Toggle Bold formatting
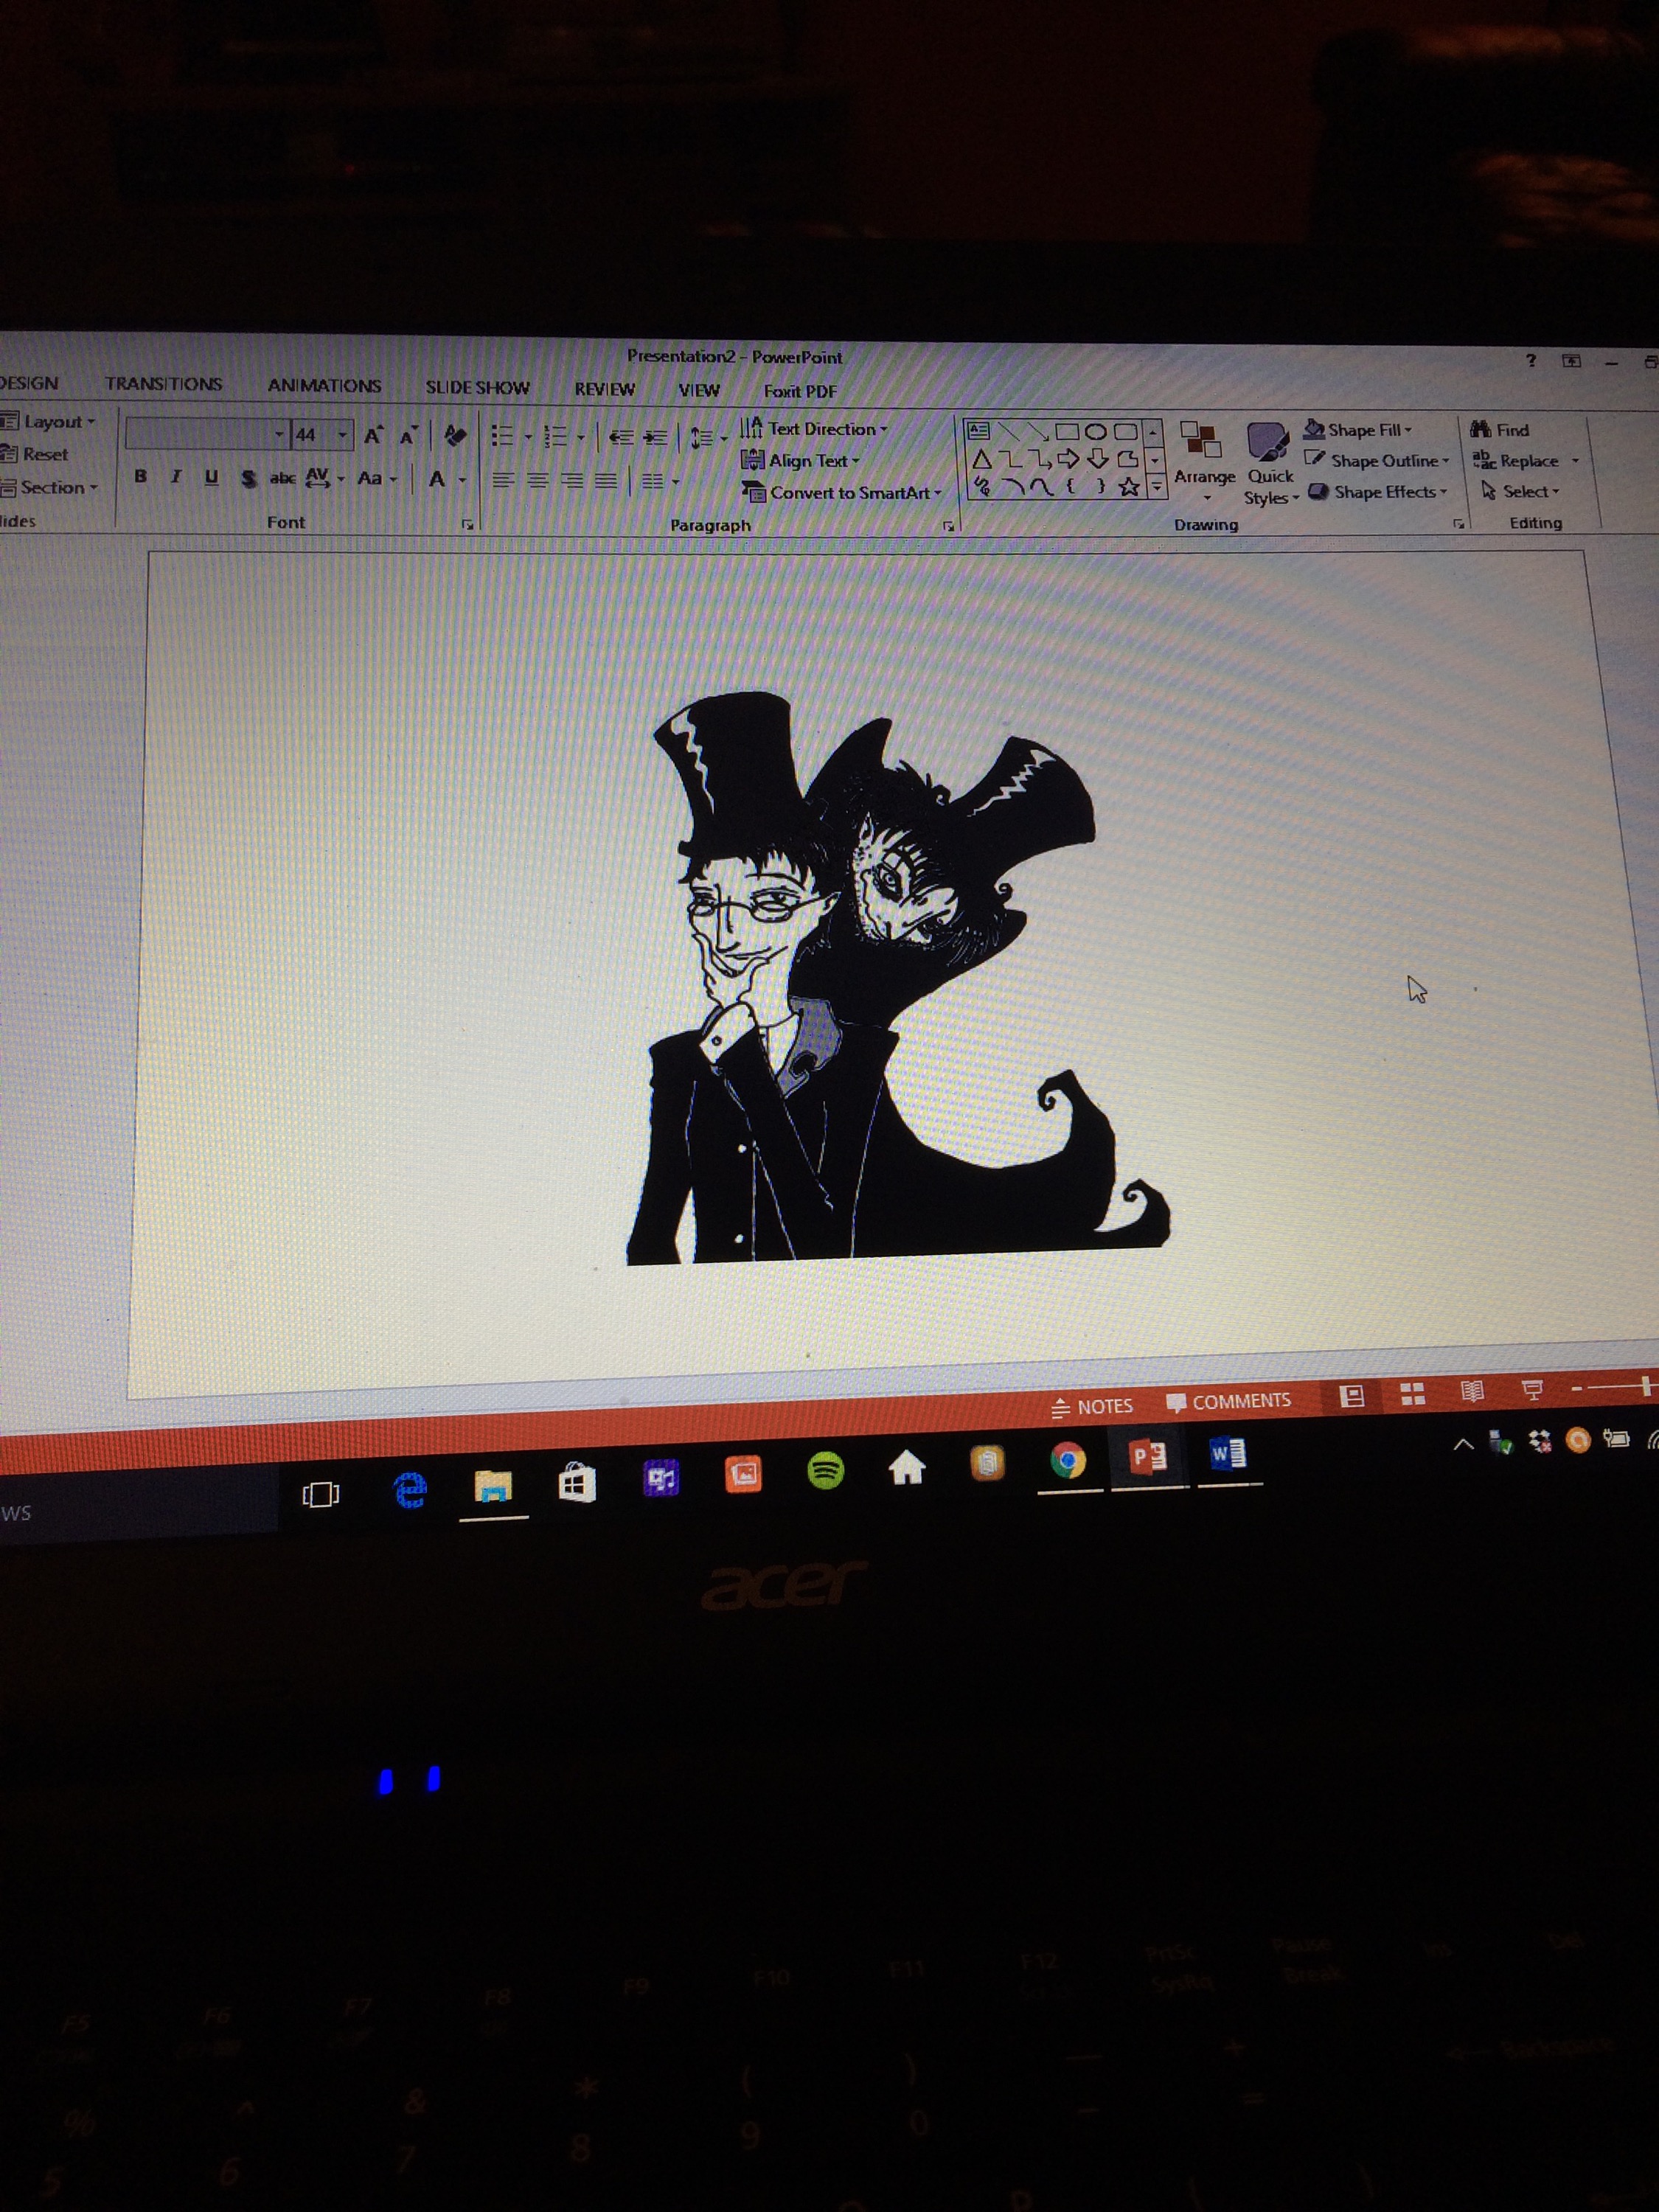Image resolution: width=1659 pixels, height=2212 pixels. [141, 477]
